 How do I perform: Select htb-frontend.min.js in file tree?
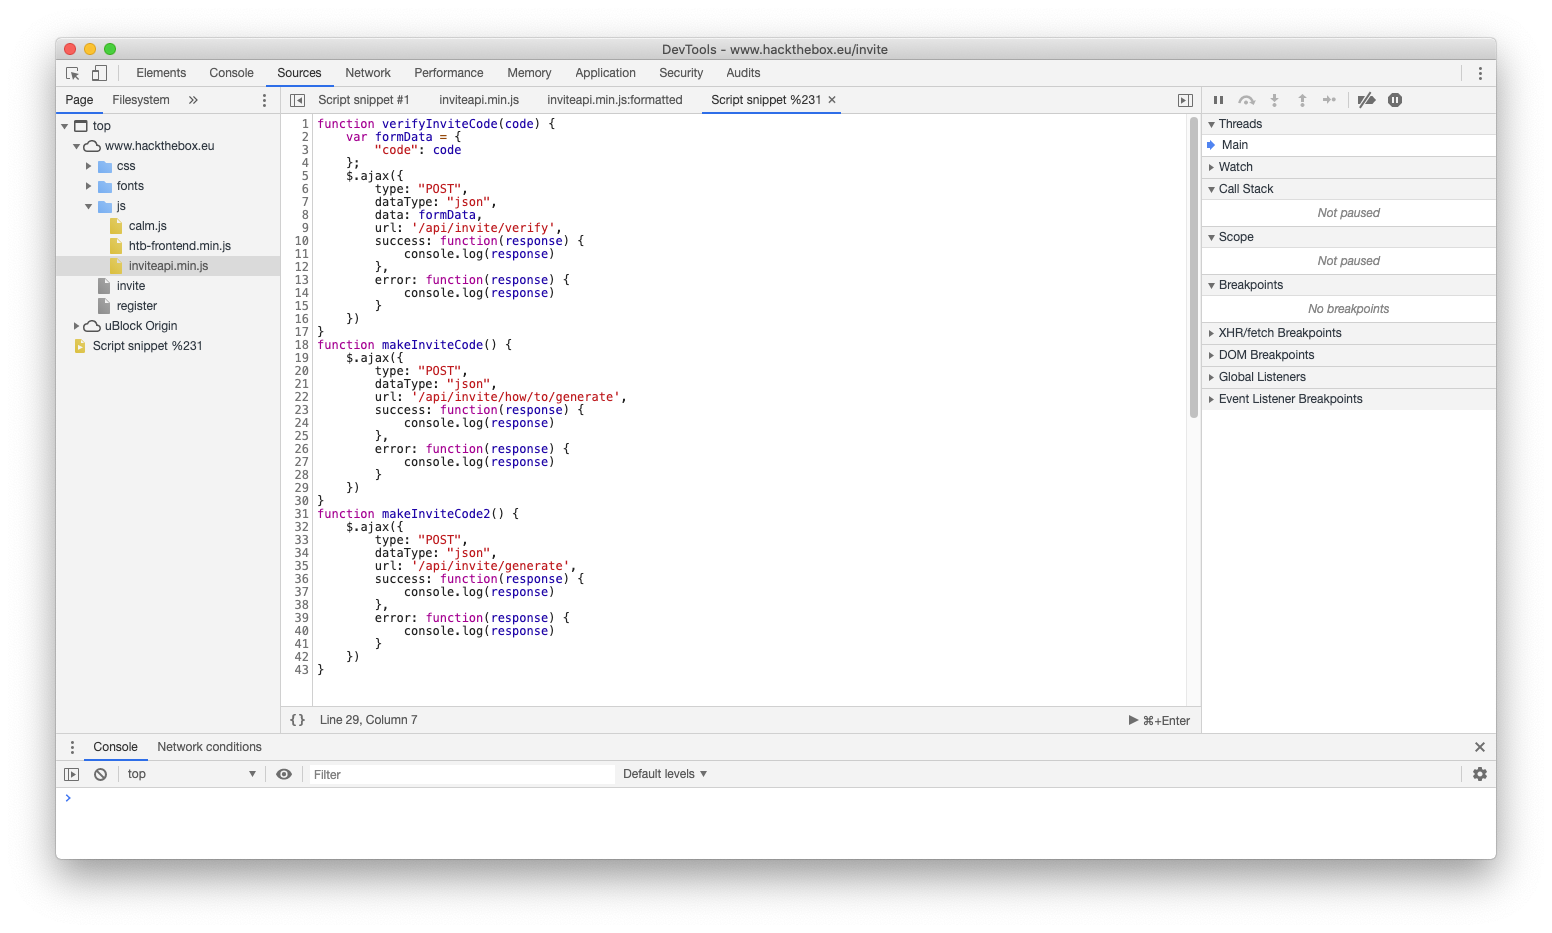tap(179, 246)
